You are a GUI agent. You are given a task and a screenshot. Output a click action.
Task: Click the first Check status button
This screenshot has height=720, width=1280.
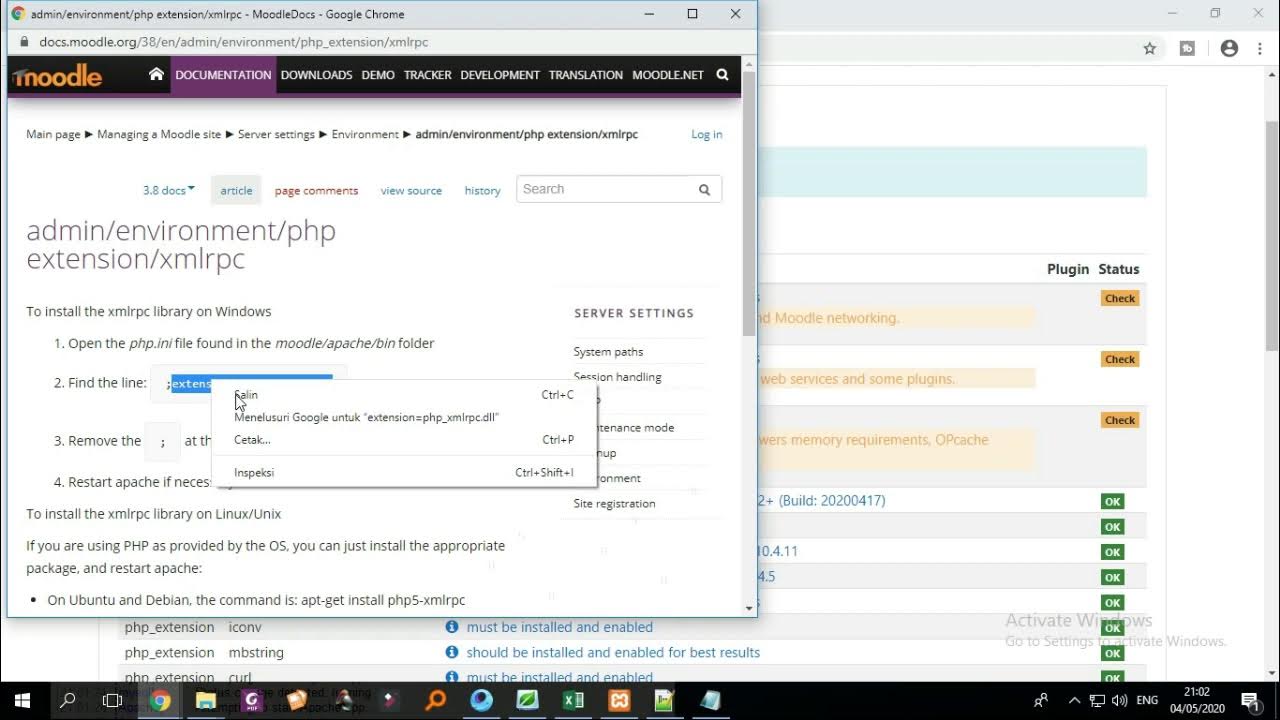coord(1120,298)
